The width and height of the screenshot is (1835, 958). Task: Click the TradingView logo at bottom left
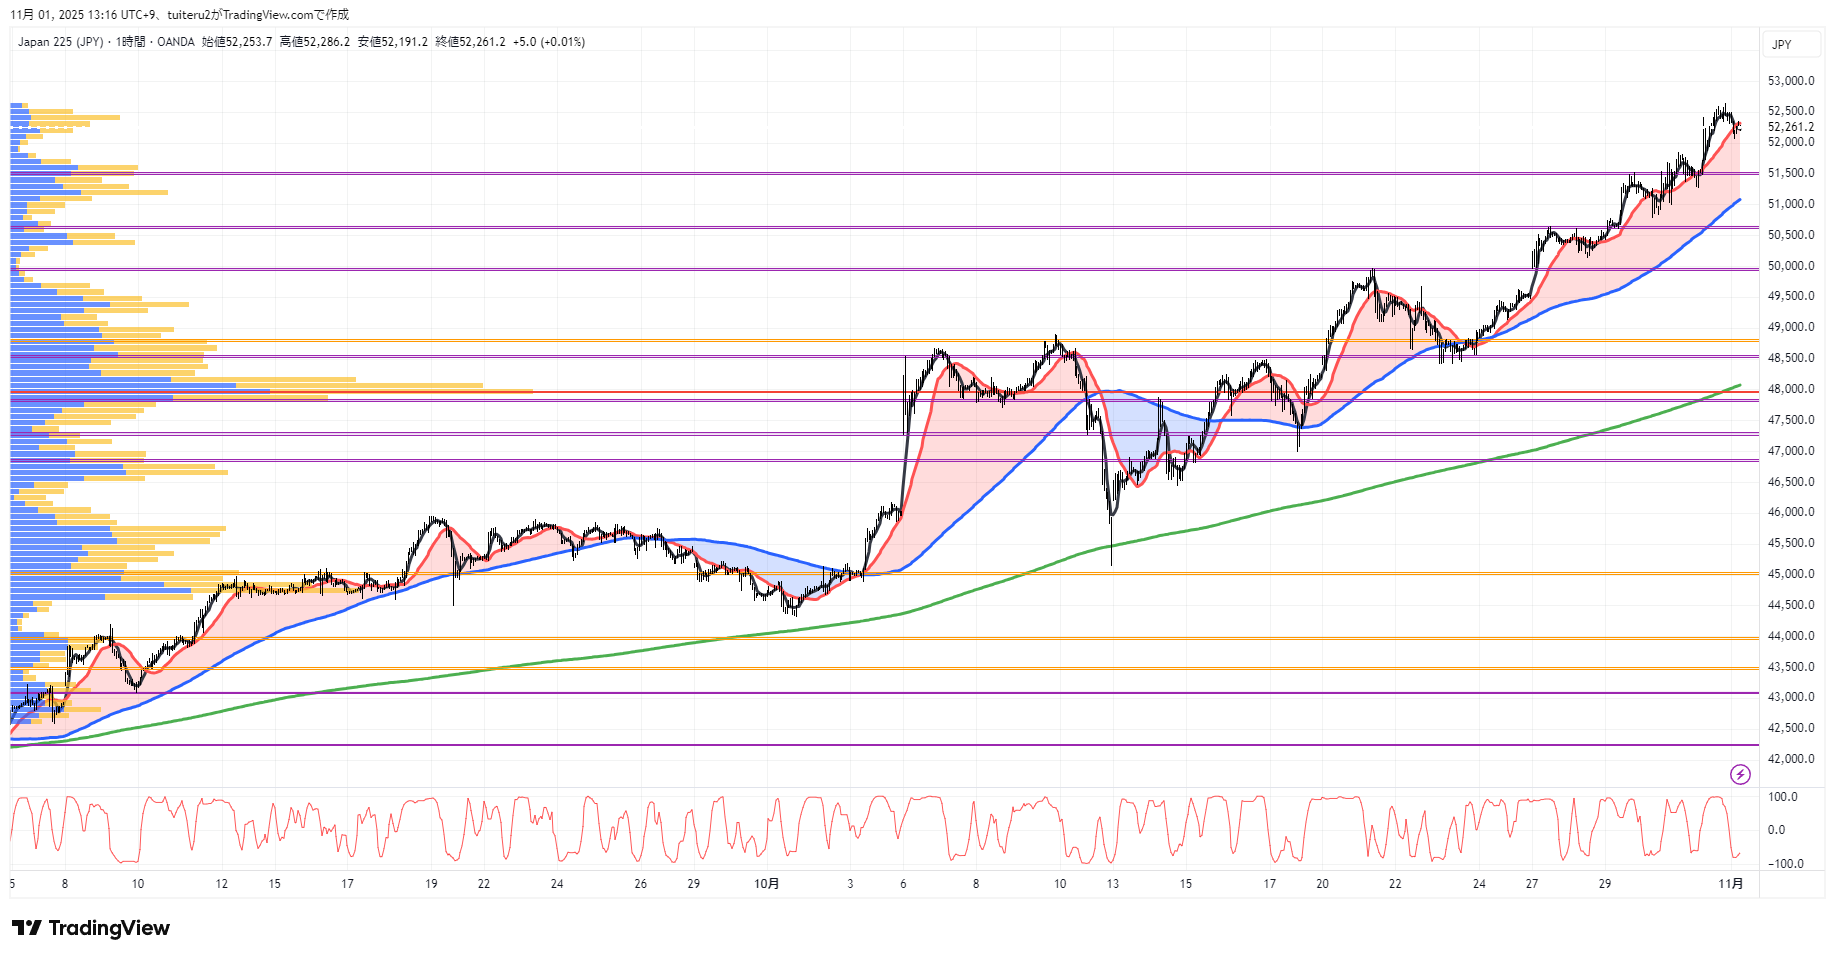point(91,928)
